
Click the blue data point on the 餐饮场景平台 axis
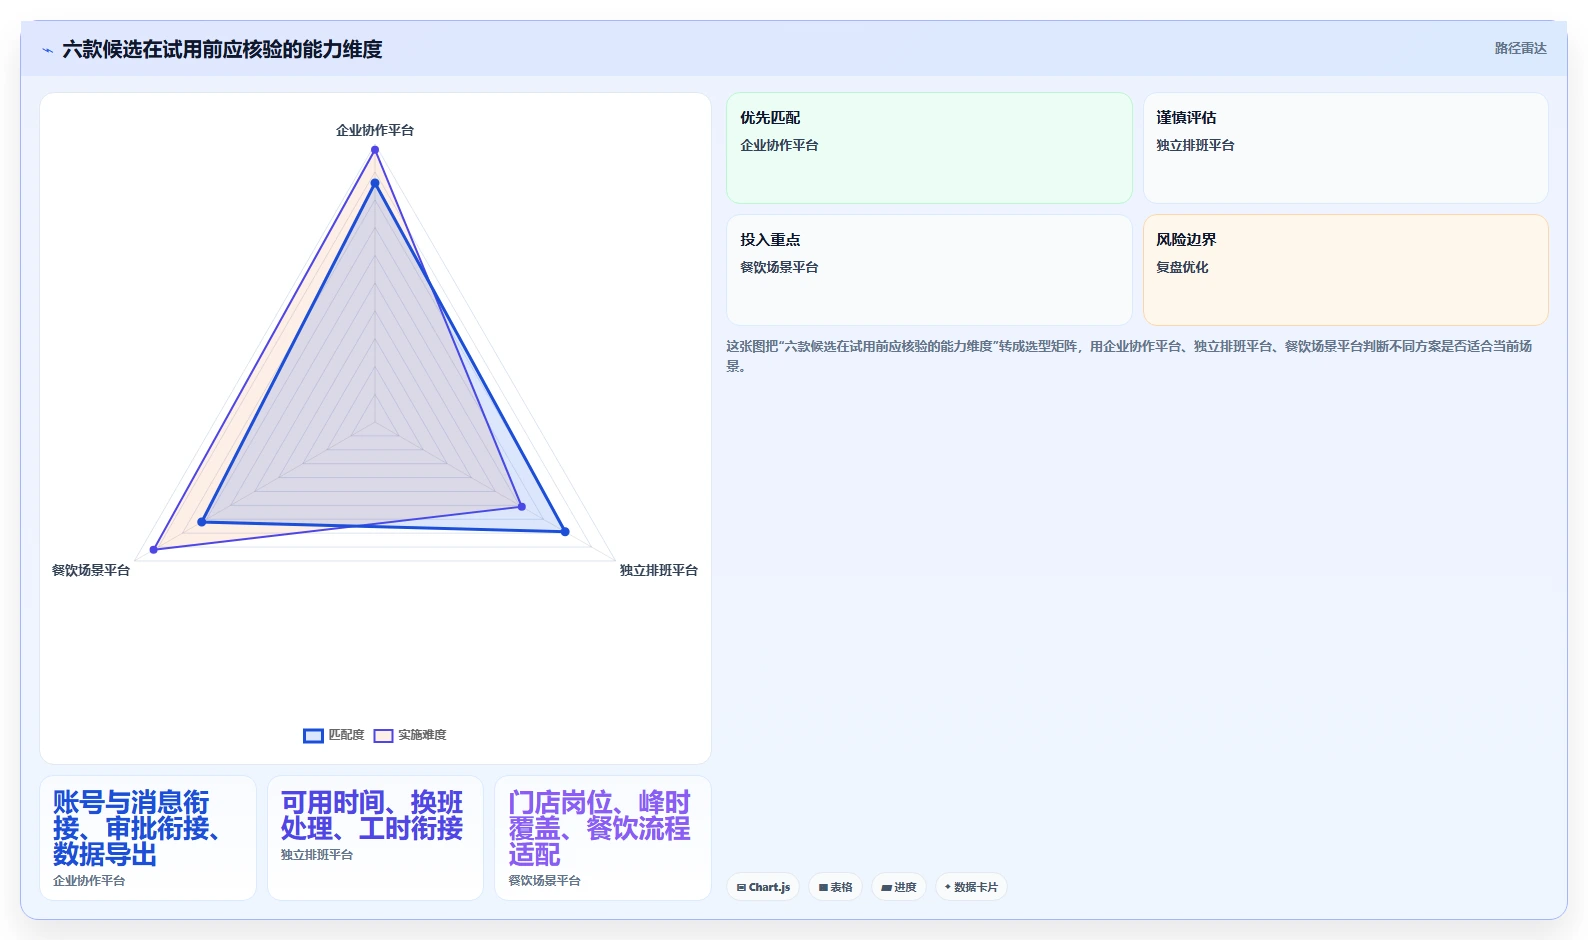(x=202, y=522)
